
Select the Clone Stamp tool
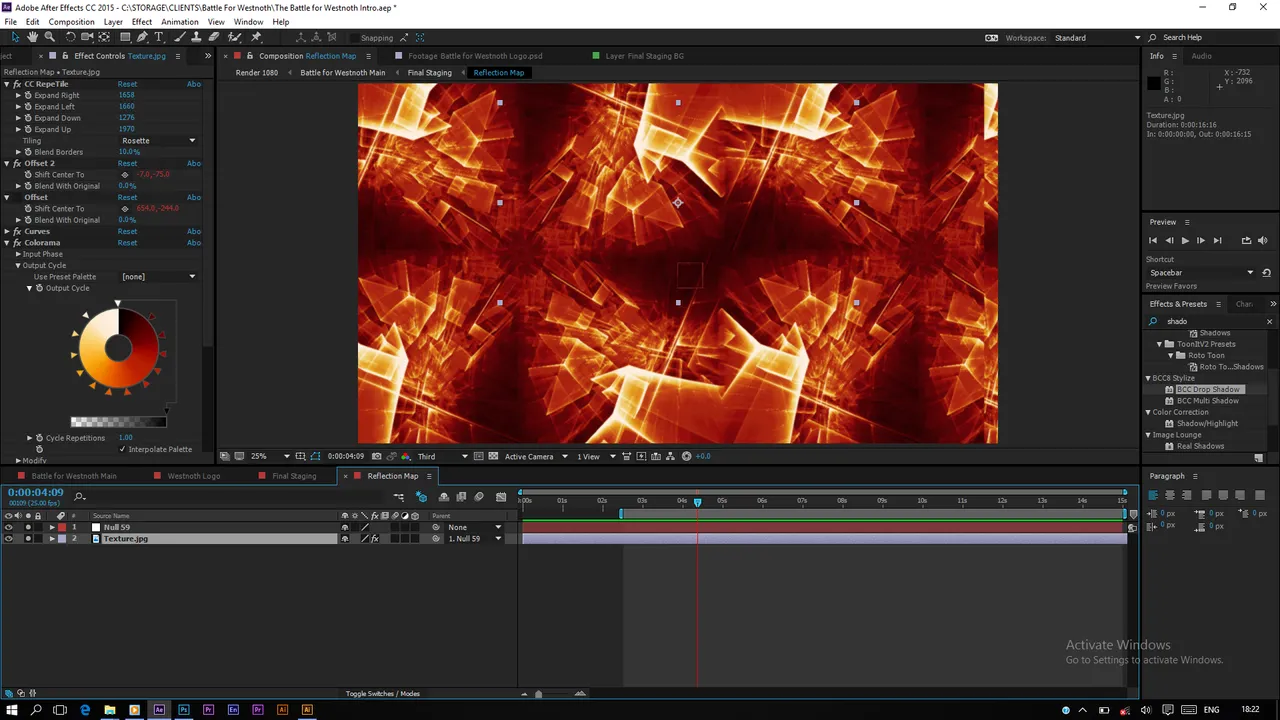[197, 37]
